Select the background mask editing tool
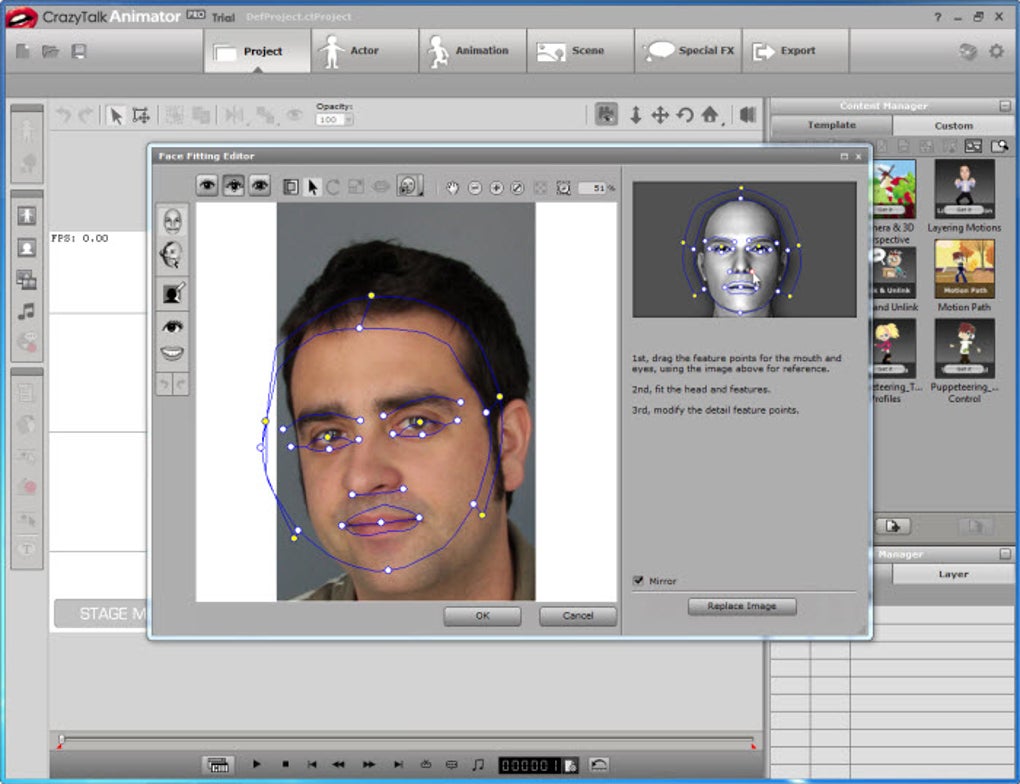The image size is (1020, 784). [172, 292]
